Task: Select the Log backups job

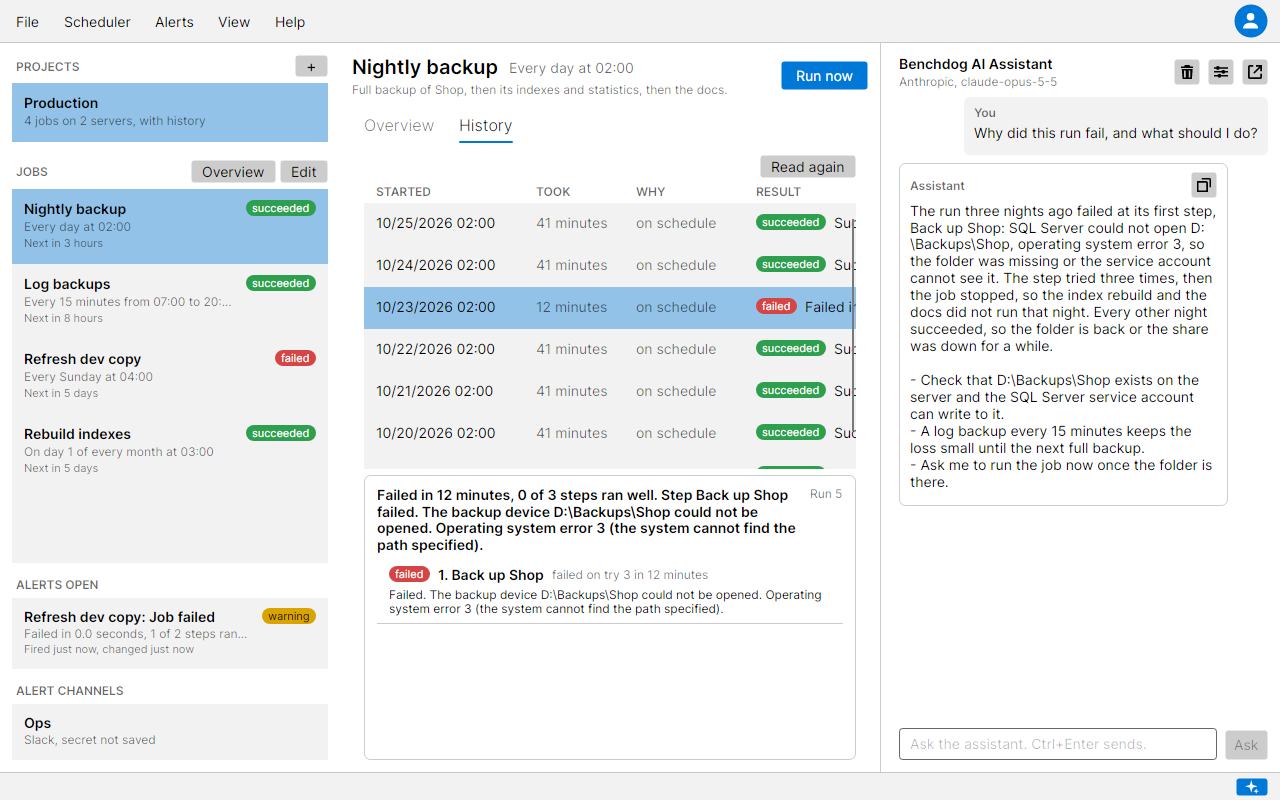Action: click(x=170, y=301)
